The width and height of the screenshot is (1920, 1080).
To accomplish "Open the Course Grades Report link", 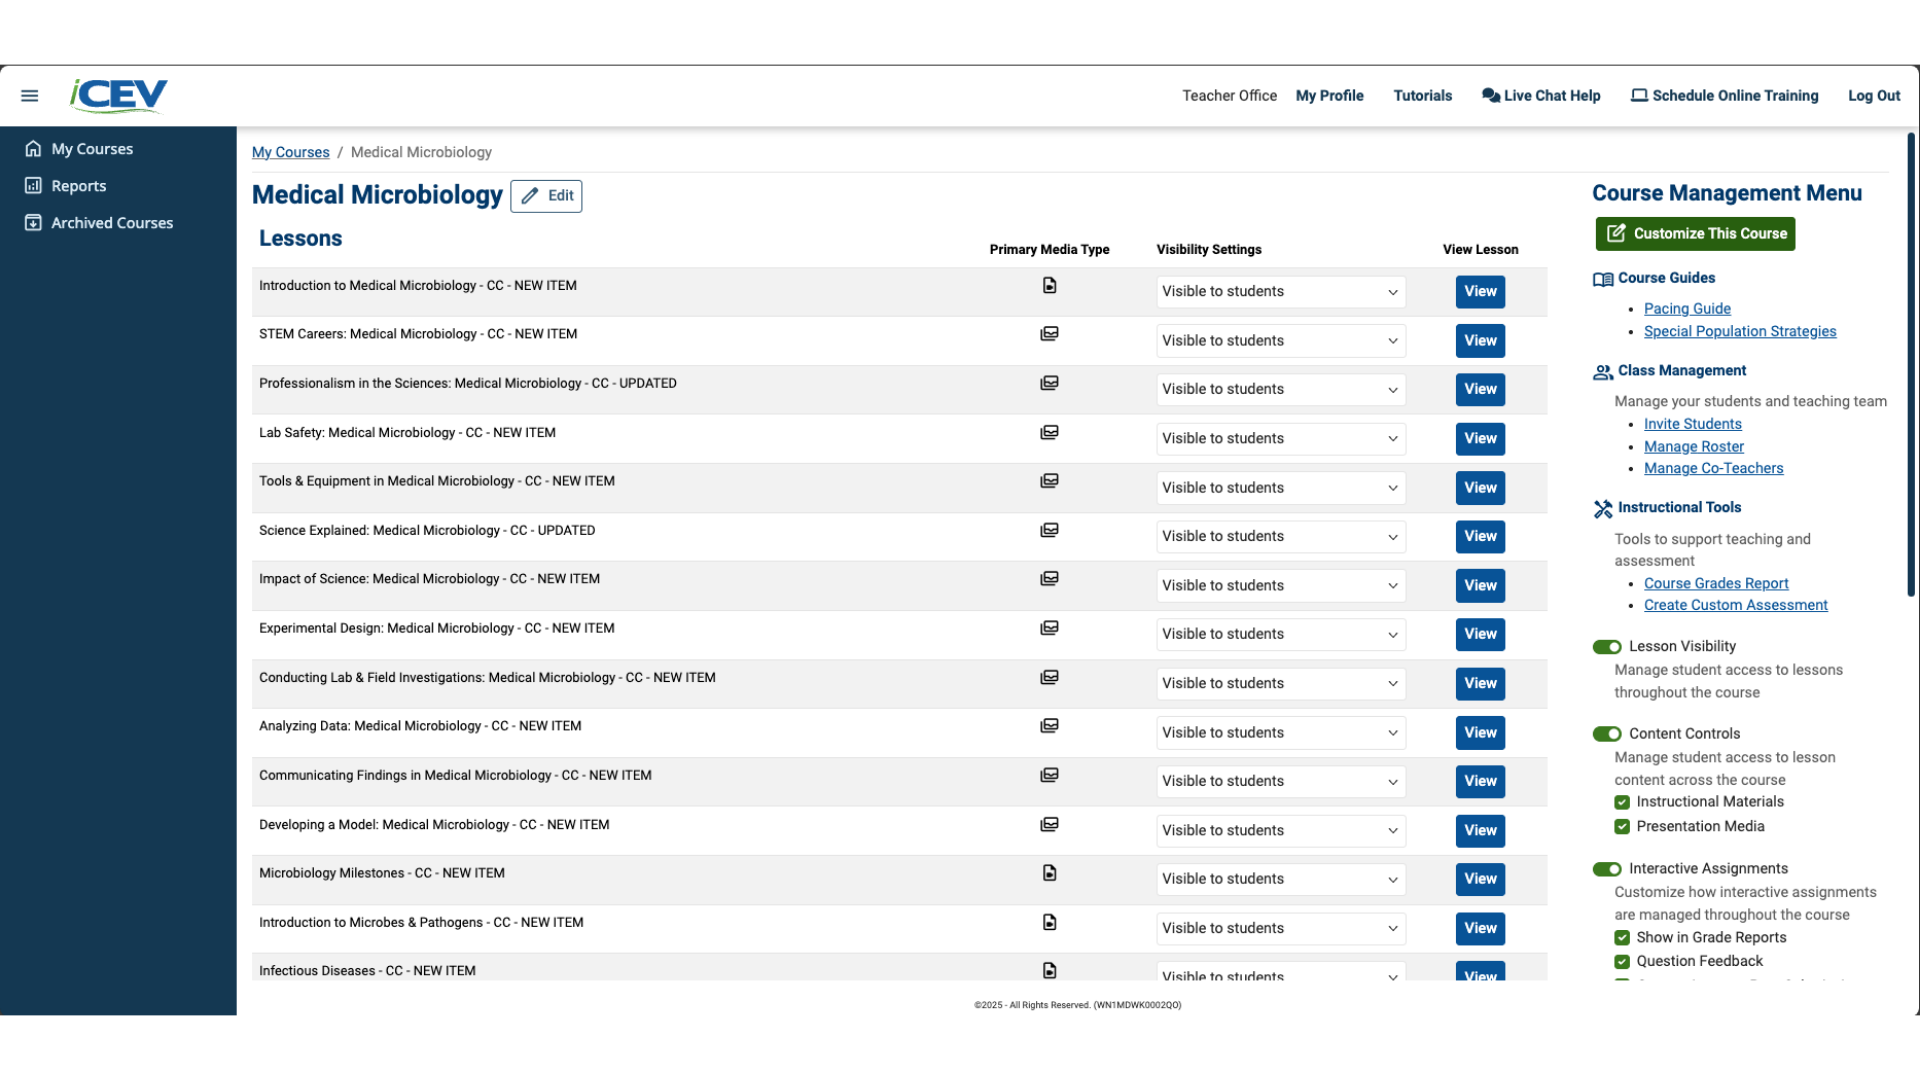I will coord(1716,584).
